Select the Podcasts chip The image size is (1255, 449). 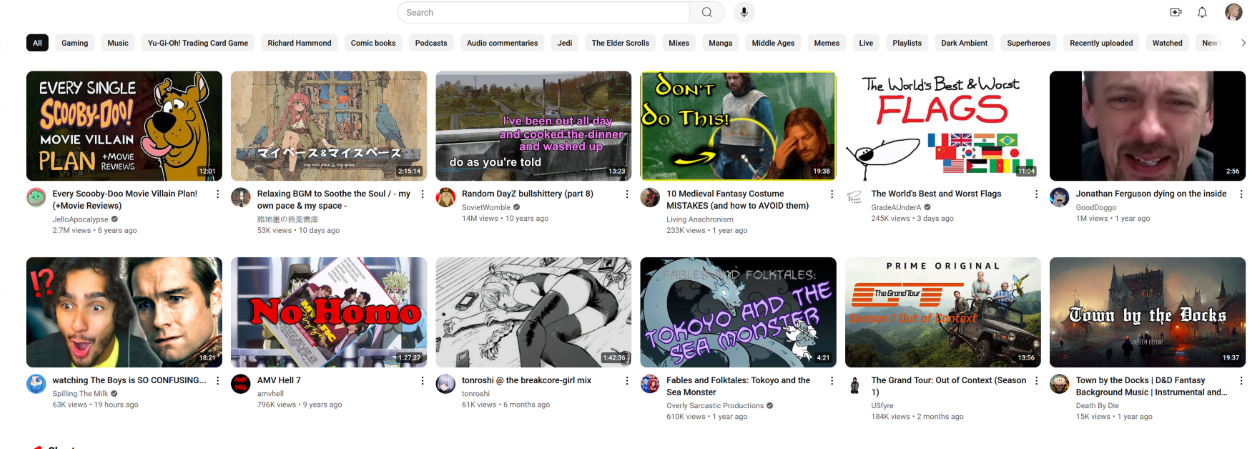pos(431,43)
